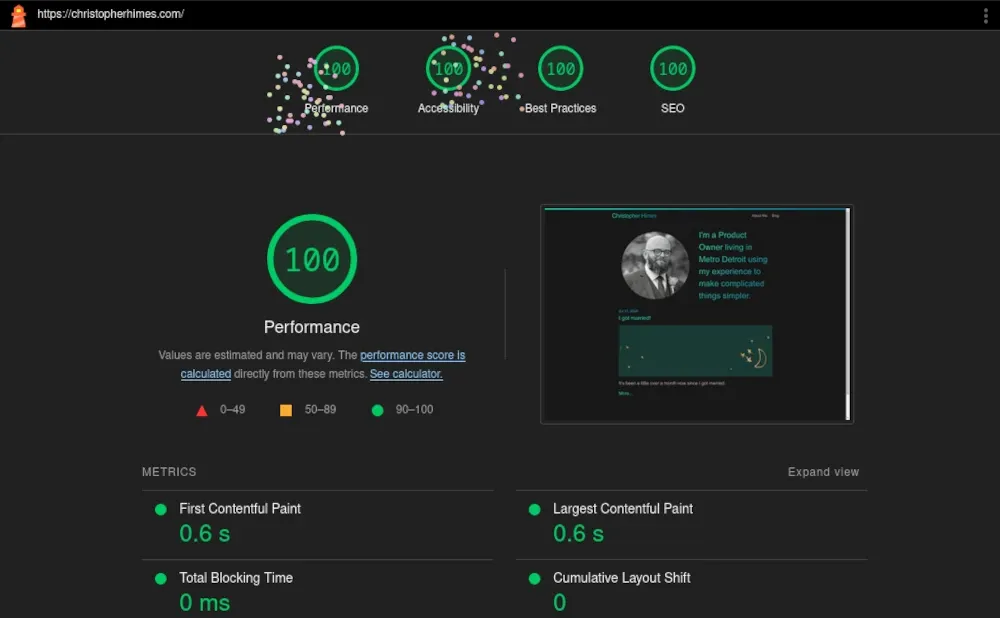This screenshot has height=618, width=1000.
Task: Click Expand view to enlarge the screenshot filmstrip
Action: pos(822,471)
